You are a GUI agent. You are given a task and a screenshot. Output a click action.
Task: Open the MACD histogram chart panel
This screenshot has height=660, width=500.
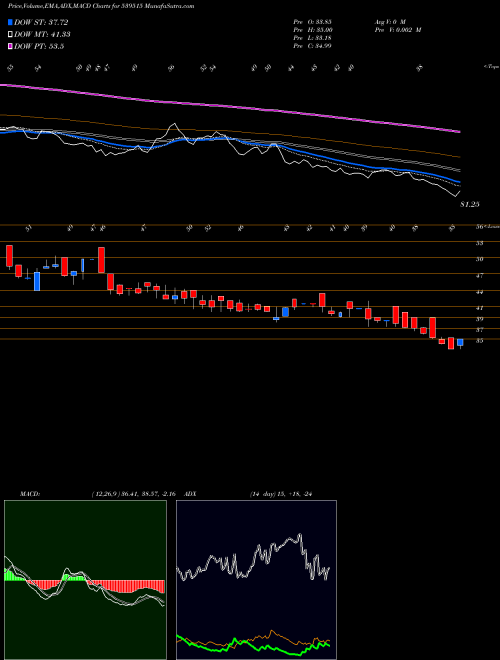[x=85, y=580]
